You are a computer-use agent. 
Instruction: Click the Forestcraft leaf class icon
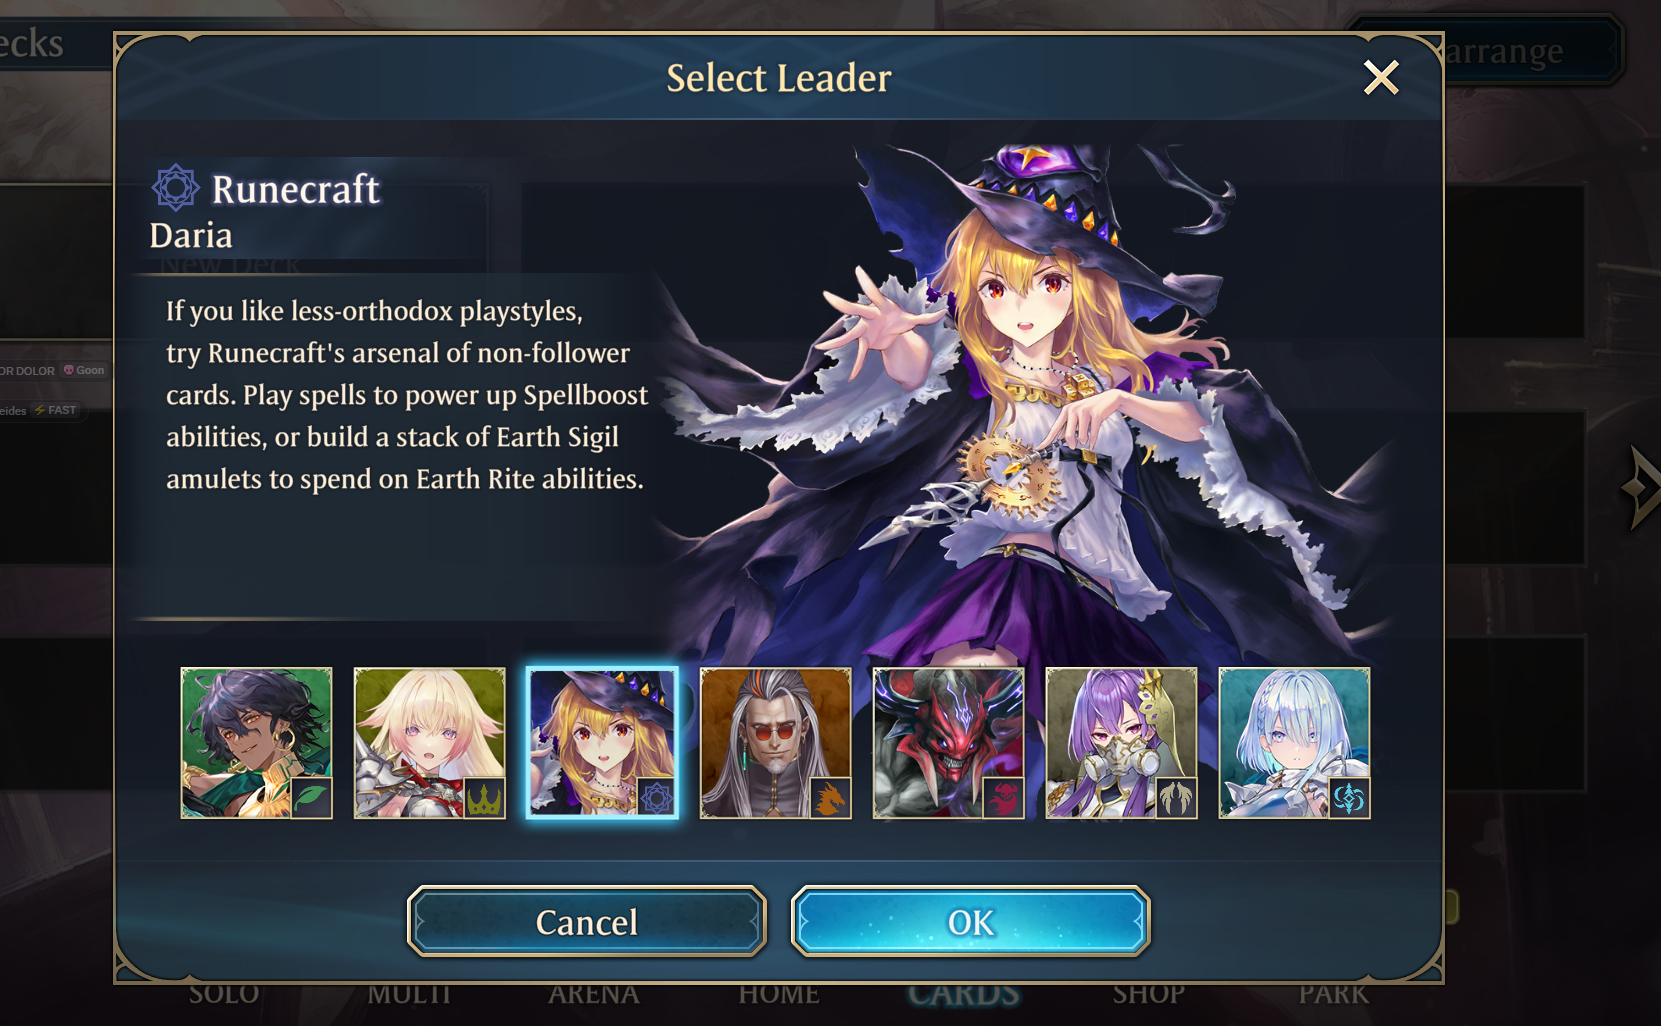click(x=311, y=798)
